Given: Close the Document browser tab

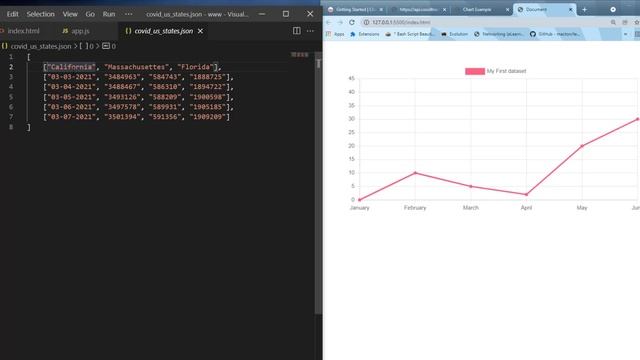Looking at the screenshot, I should [x=571, y=9].
